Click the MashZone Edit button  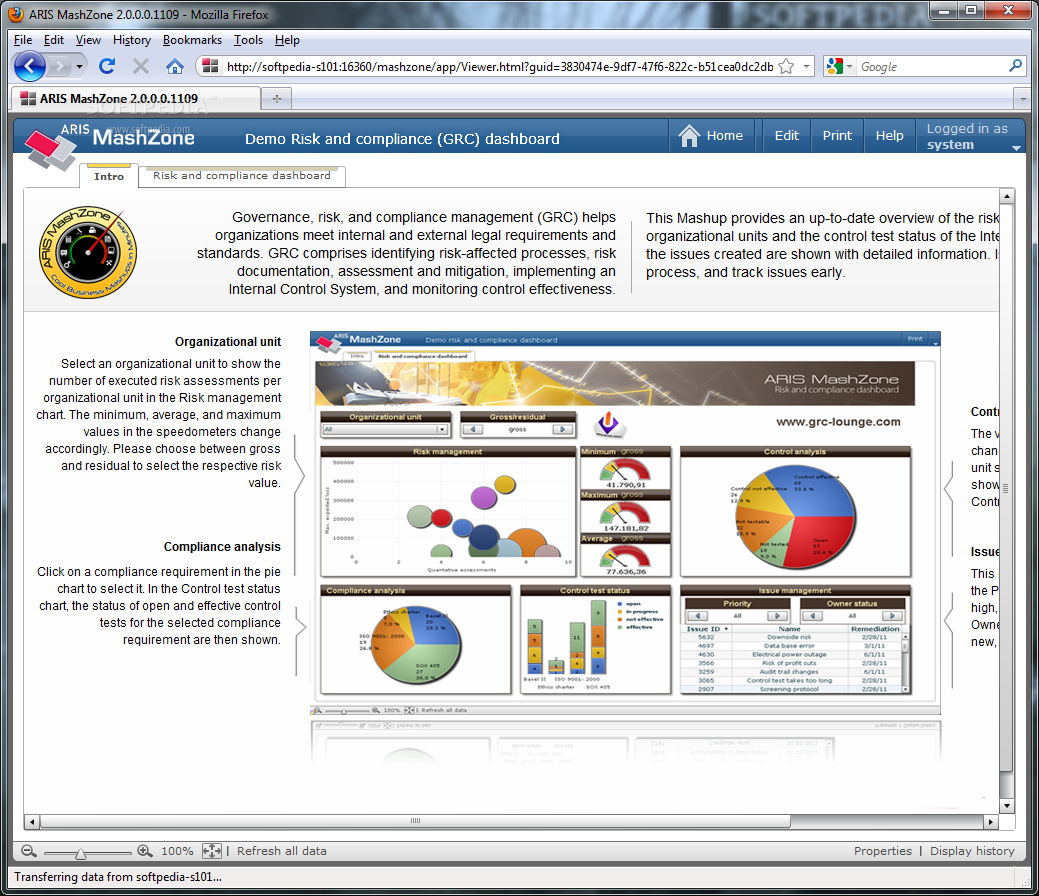point(787,135)
